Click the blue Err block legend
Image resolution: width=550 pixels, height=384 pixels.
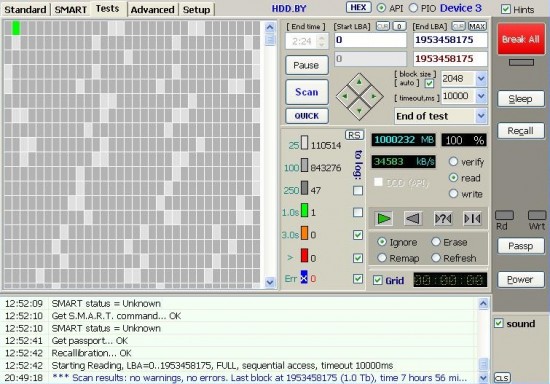pyautogui.click(x=304, y=277)
